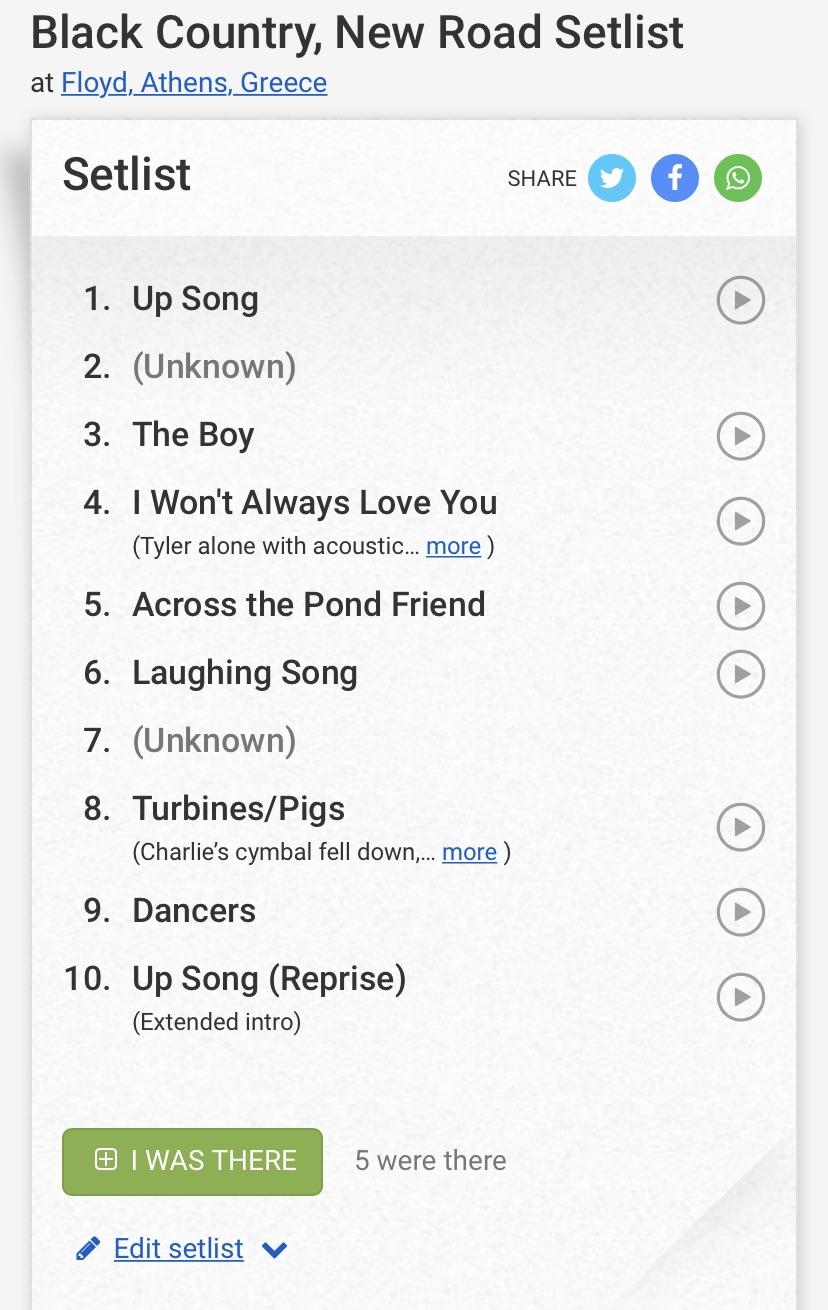
Task: Play "The Boy"
Action: 740,436
